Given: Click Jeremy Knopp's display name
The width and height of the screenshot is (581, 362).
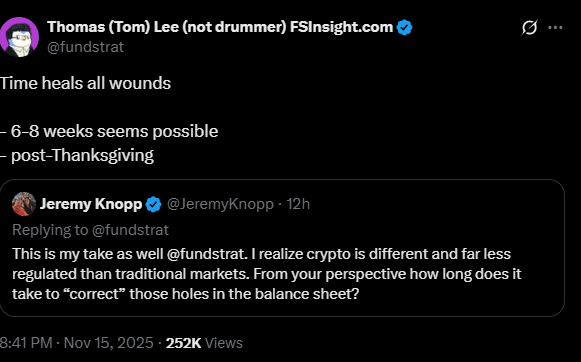Looking at the screenshot, I should pos(91,204).
